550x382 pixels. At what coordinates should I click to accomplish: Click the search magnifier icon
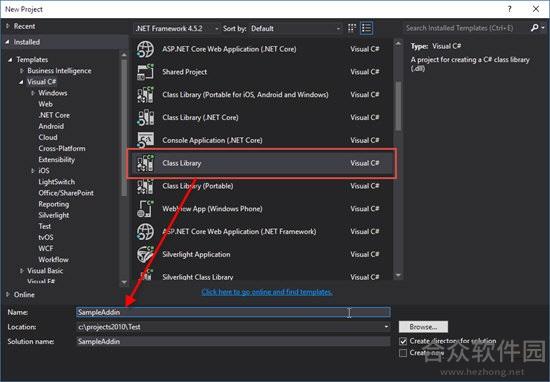click(x=534, y=28)
